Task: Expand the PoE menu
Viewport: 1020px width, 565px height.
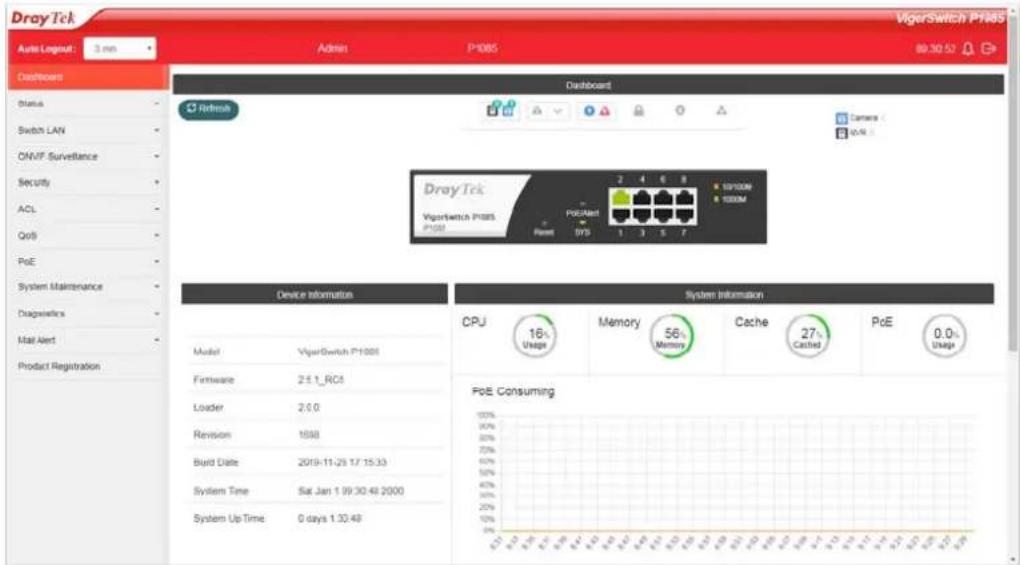Action: click(x=88, y=261)
